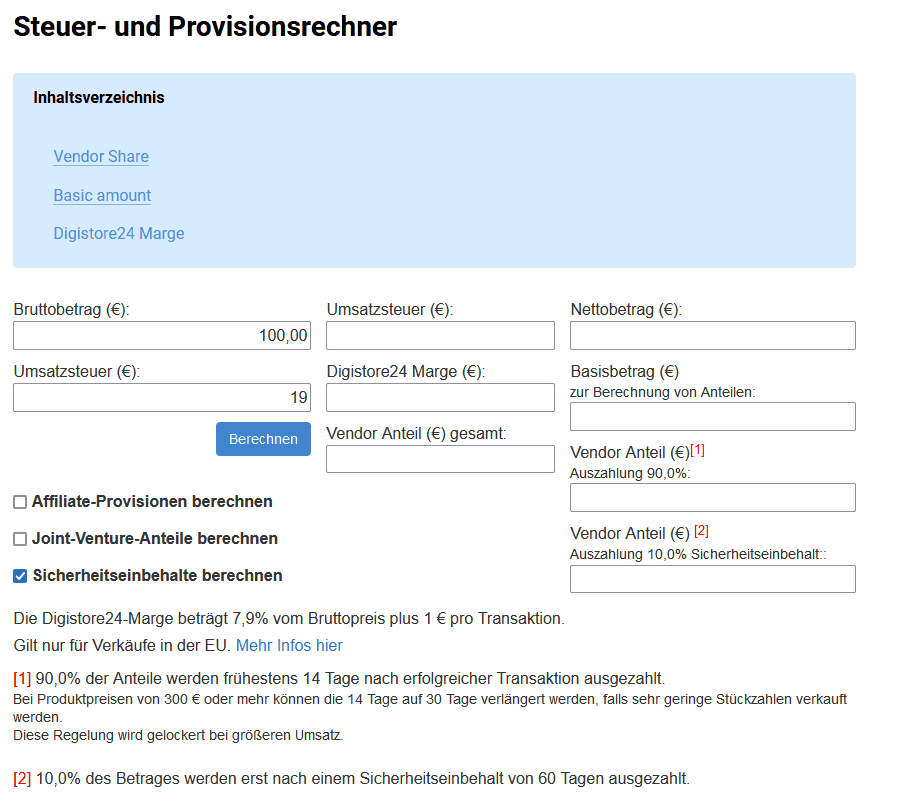Click the Basisbetrag (€) label
Screen dimensions: 916x806
click(624, 371)
